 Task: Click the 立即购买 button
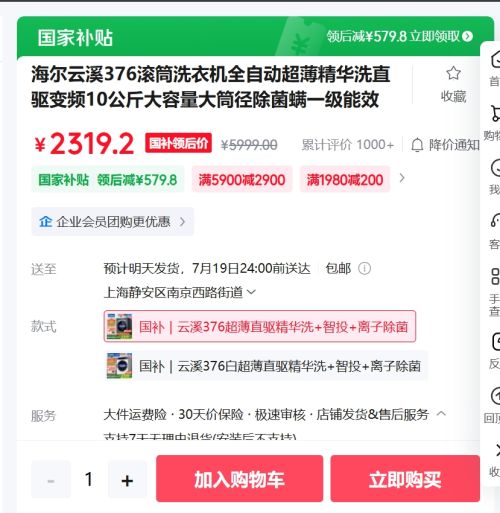coord(405,479)
